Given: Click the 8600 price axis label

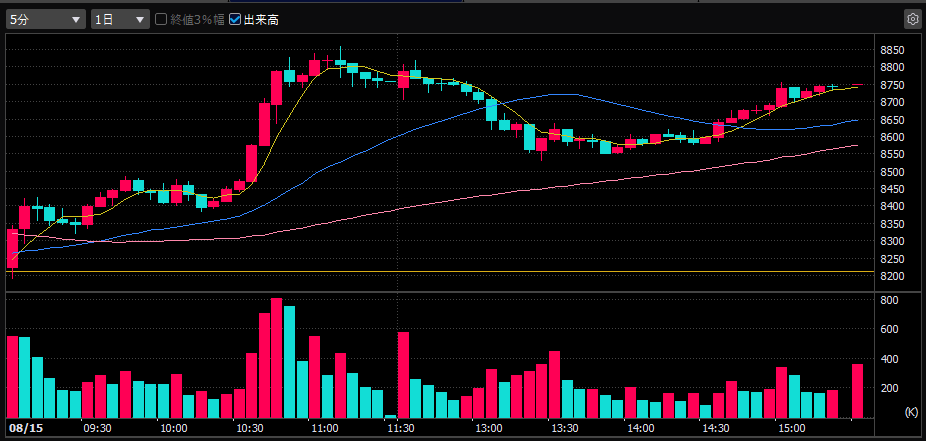Looking at the screenshot, I should pos(892,137).
